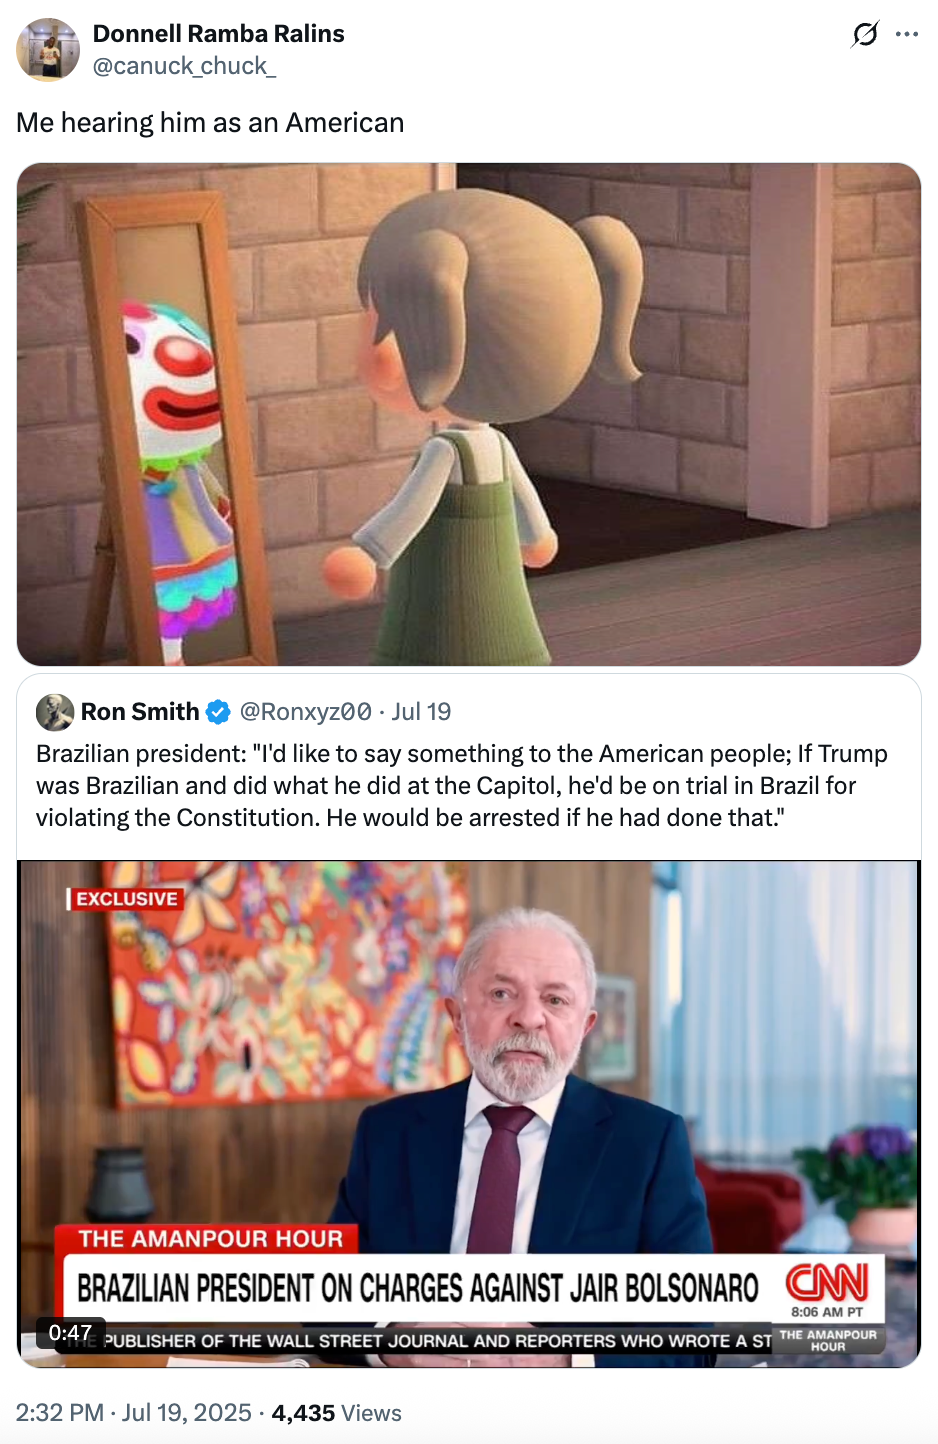Click the Grok slash-circle icon
Image resolution: width=938 pixels, height=1444 pixels.
pos(865,35)
